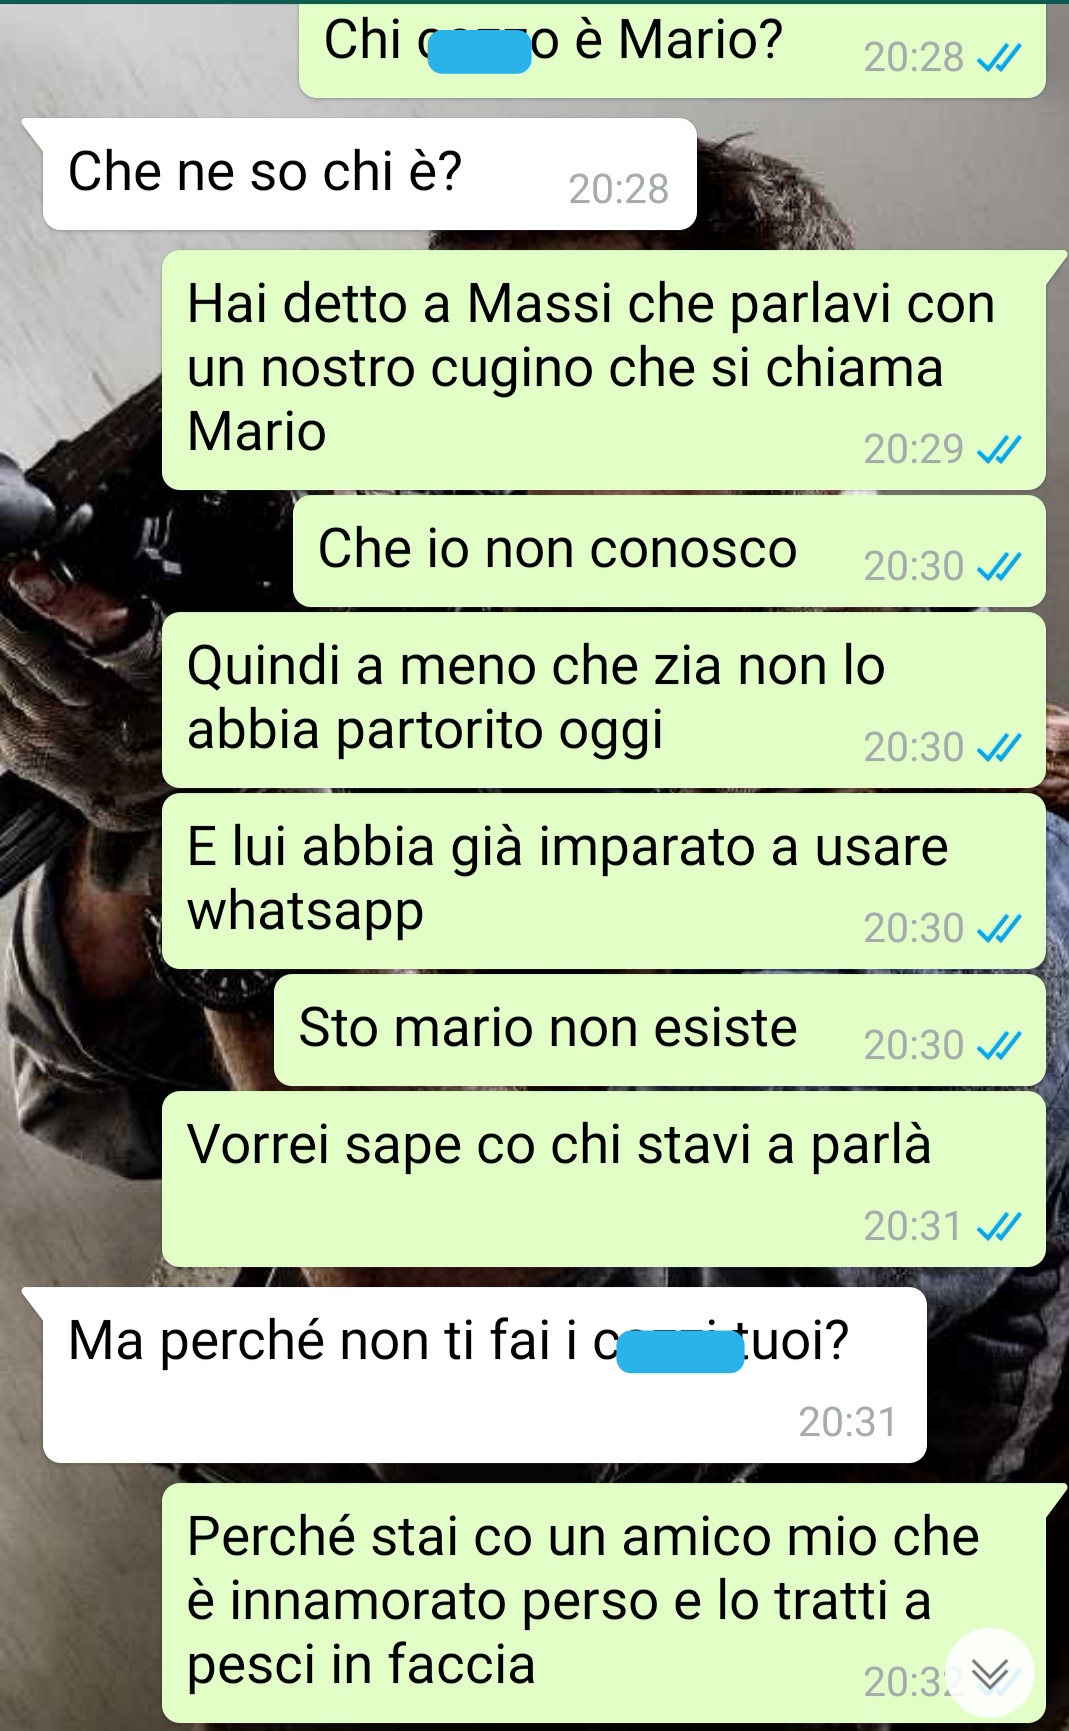Tap 'E lui abbia già imparato' message
Viewport: 1069px width, 1731px height.
point(604,881)
